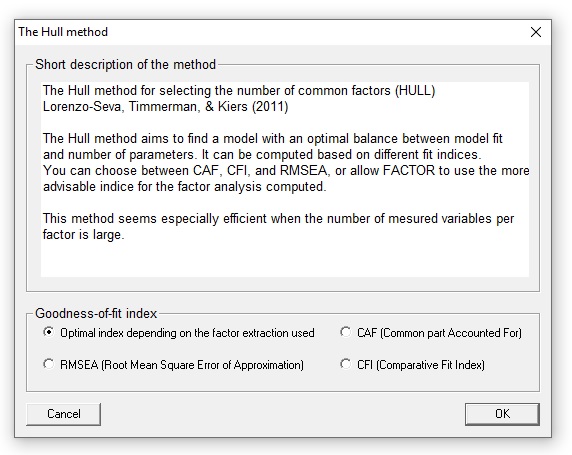Image resolution: width=572 pixels, height=455 pixels.
Task: Click the heading line mentioning common factors (HULL)
Action: tap(239, 90)
